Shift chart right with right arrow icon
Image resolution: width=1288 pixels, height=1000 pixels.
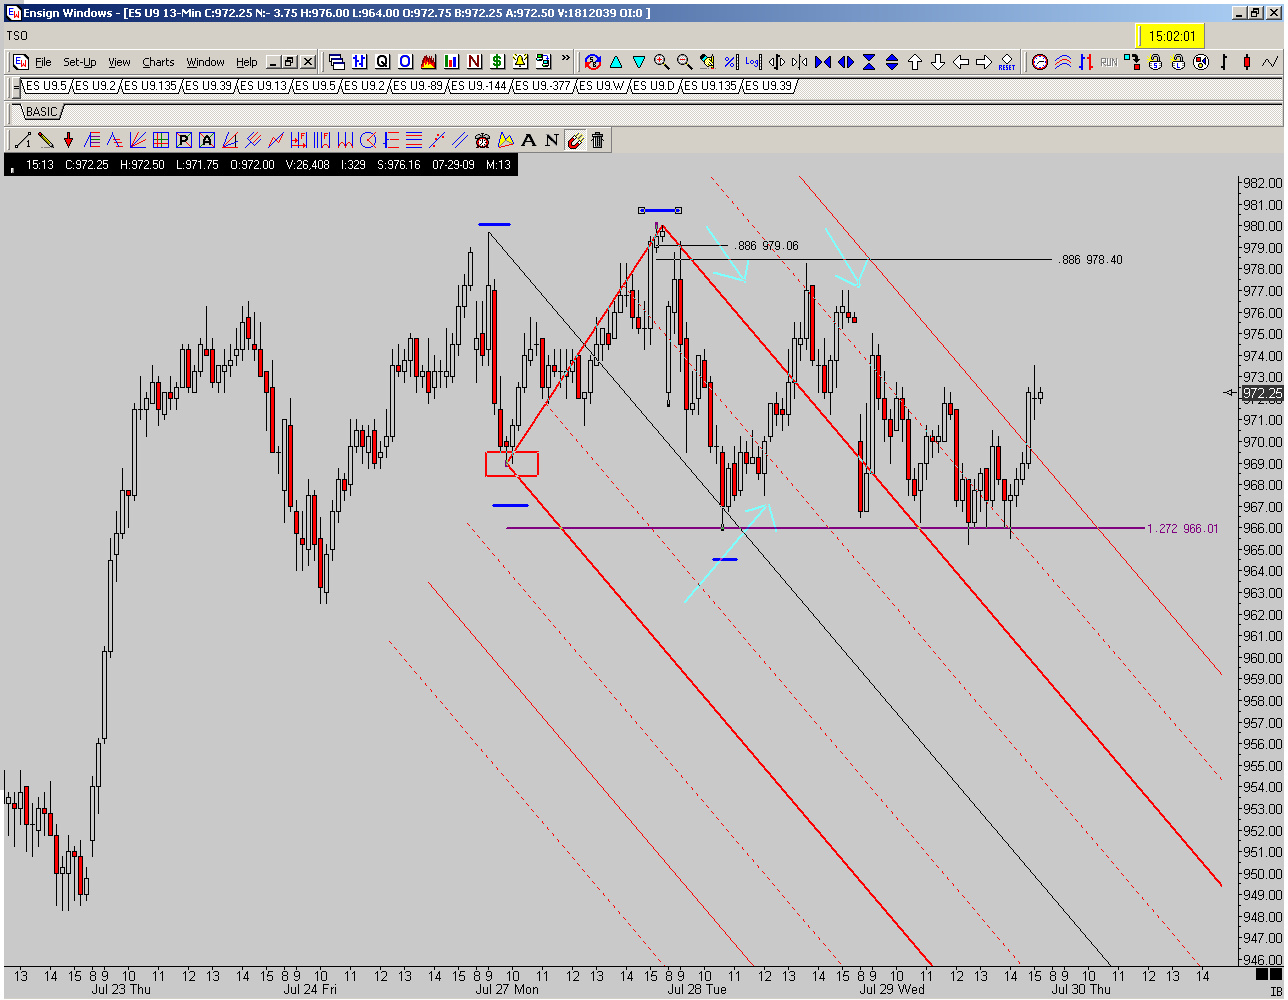click(x=983, y=62)
